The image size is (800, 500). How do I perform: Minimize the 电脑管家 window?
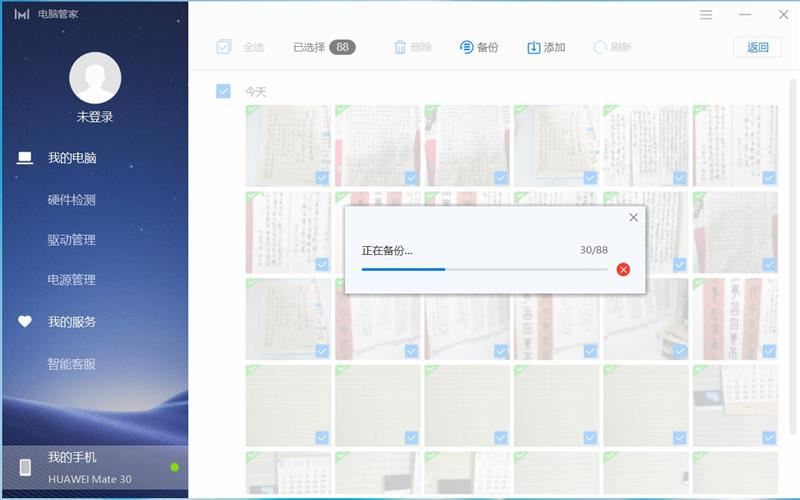(x=745, y=15)
